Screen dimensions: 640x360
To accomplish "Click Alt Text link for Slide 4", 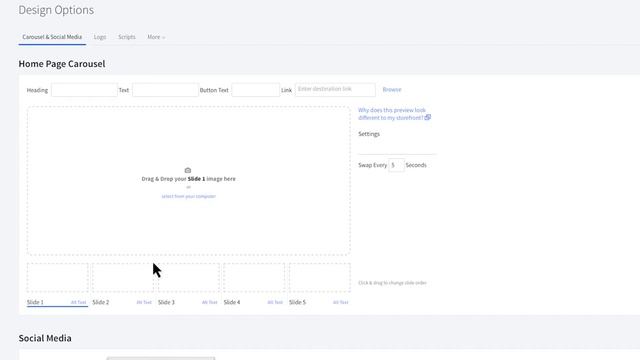I will tap(275, 302).
